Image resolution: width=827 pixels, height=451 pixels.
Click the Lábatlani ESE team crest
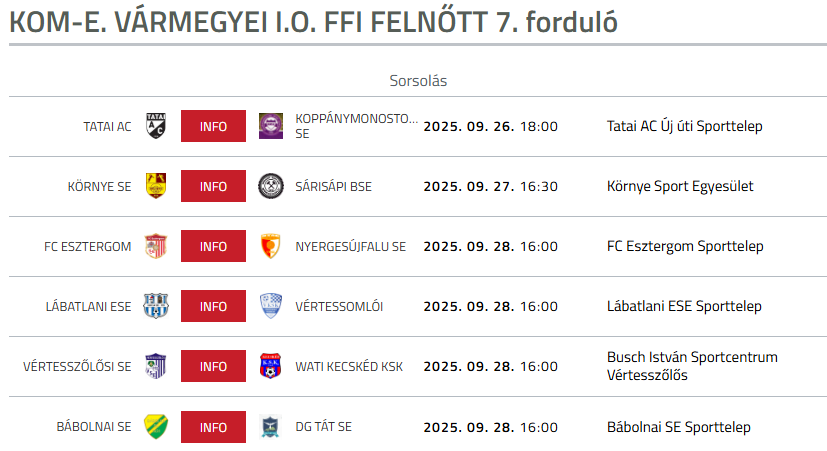click(x=156, y=306)
